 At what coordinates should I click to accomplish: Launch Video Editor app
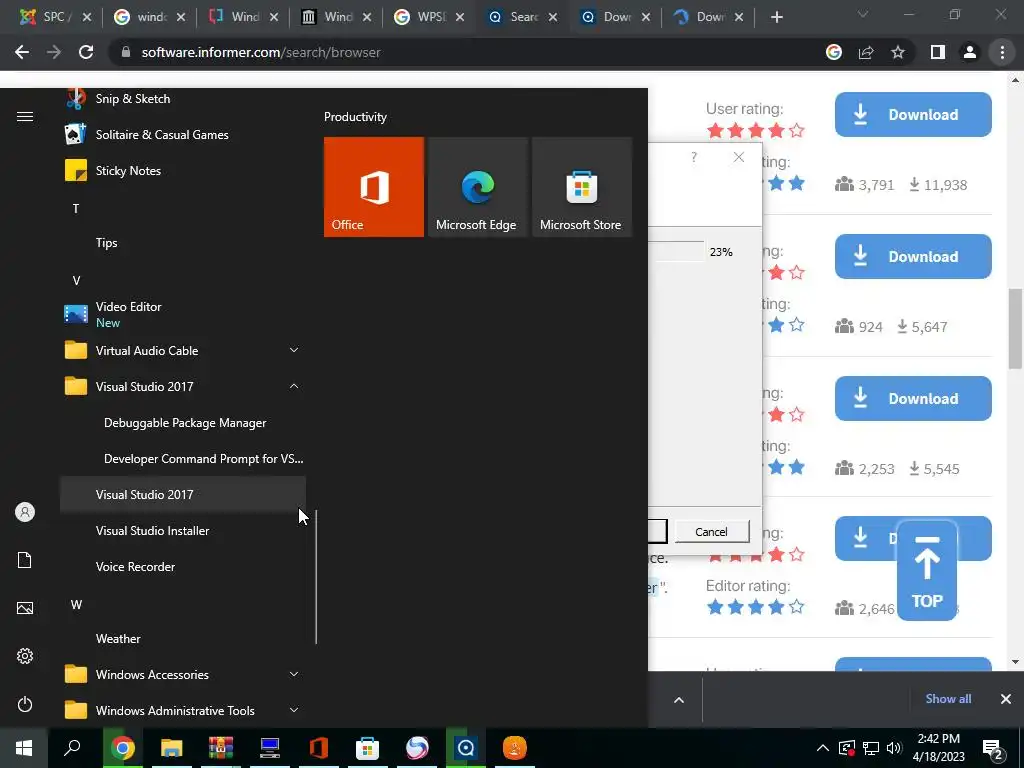coord(183,314)
